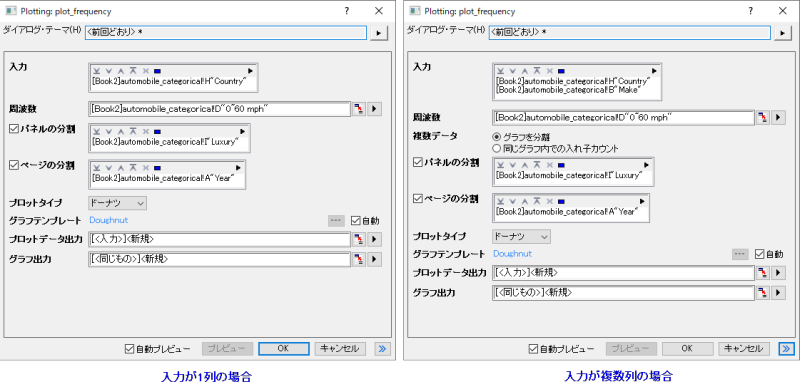
Task: Left dialog: move 入力 list item up
Action: coord(120,71)
